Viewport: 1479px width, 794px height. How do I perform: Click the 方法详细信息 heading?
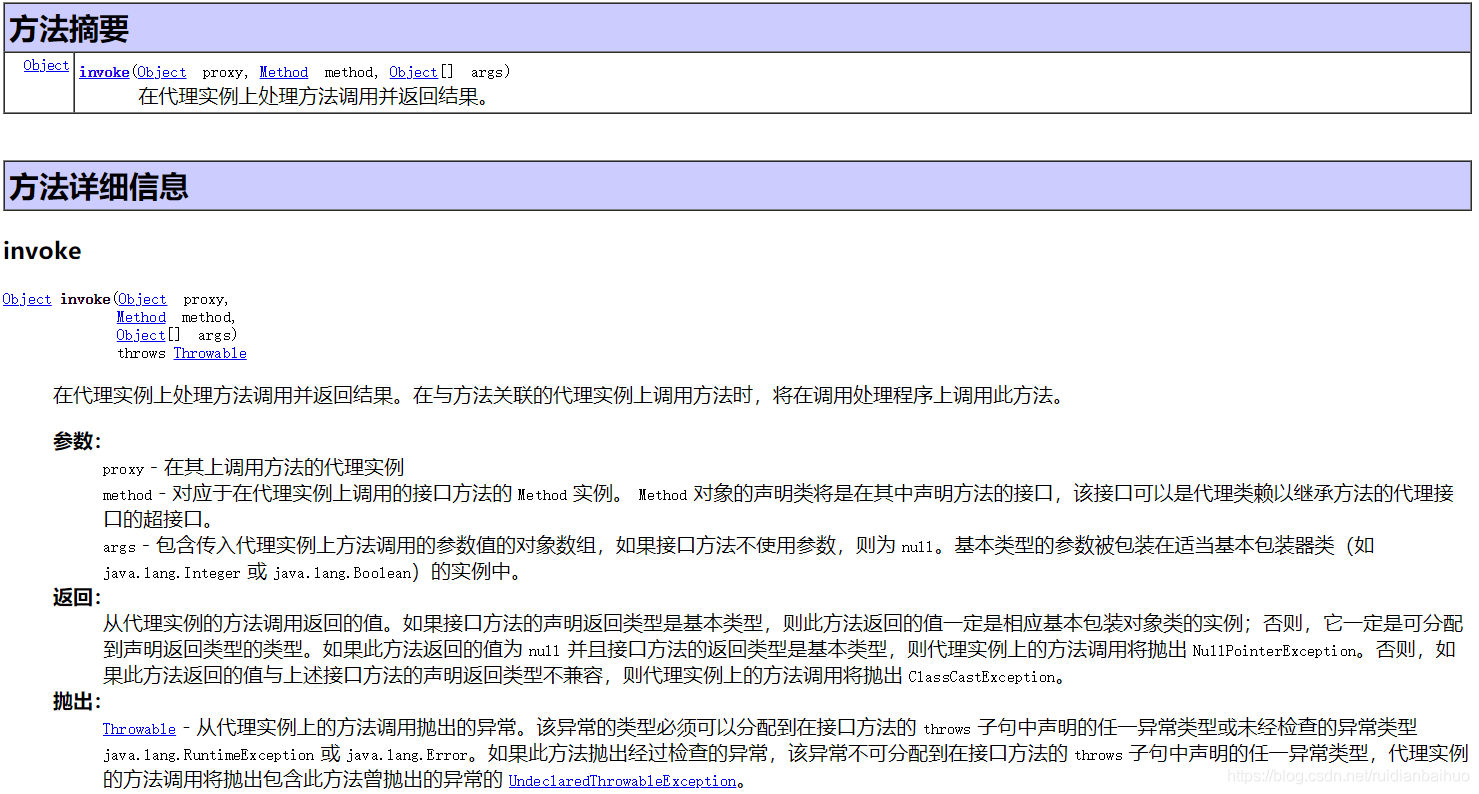pos(99,187)
